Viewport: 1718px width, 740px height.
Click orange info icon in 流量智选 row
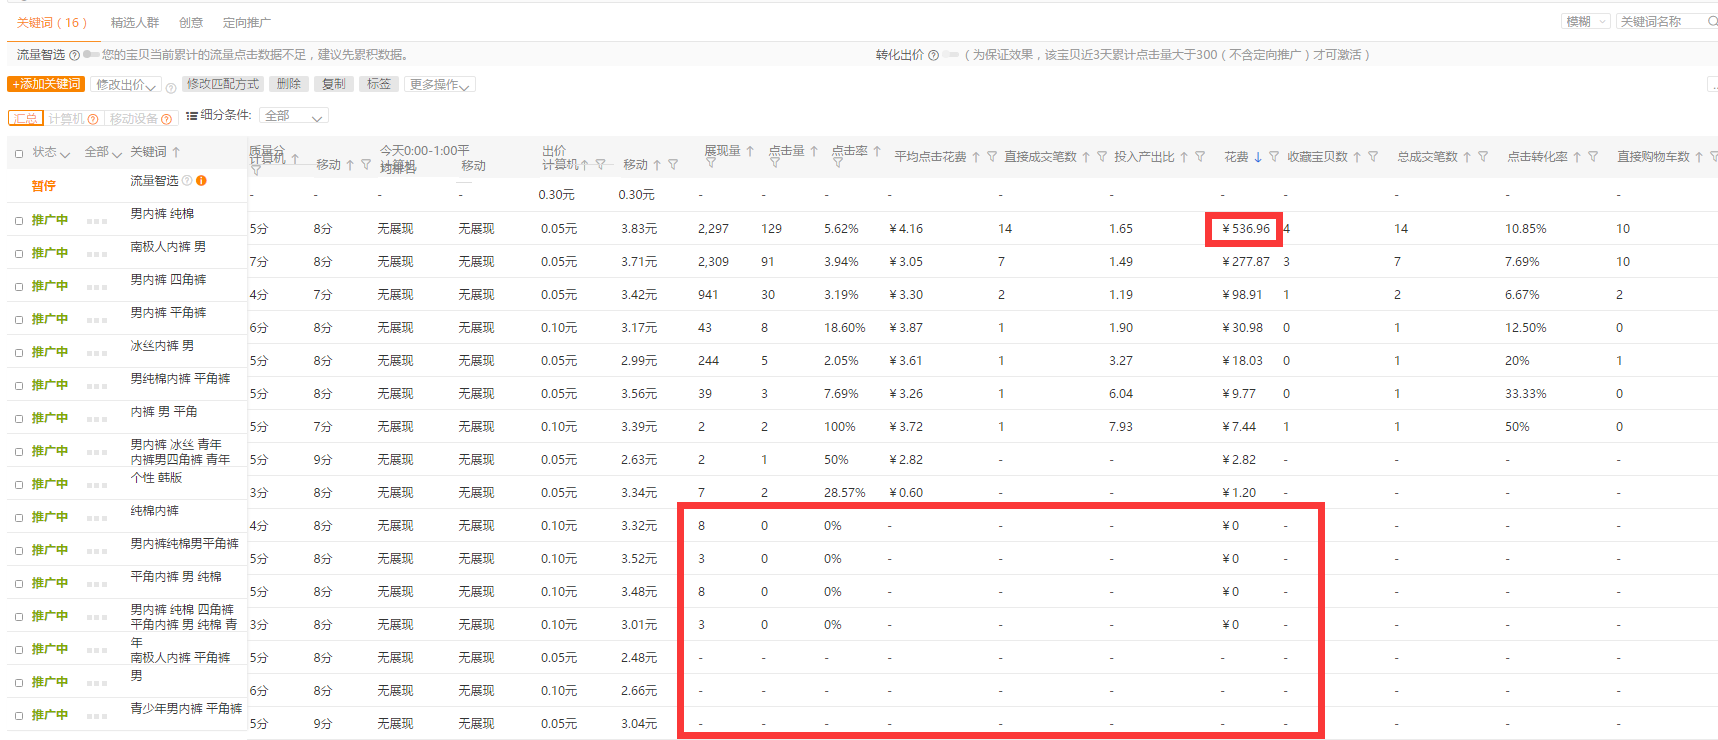pyautogui.click(x=201, y=181)
